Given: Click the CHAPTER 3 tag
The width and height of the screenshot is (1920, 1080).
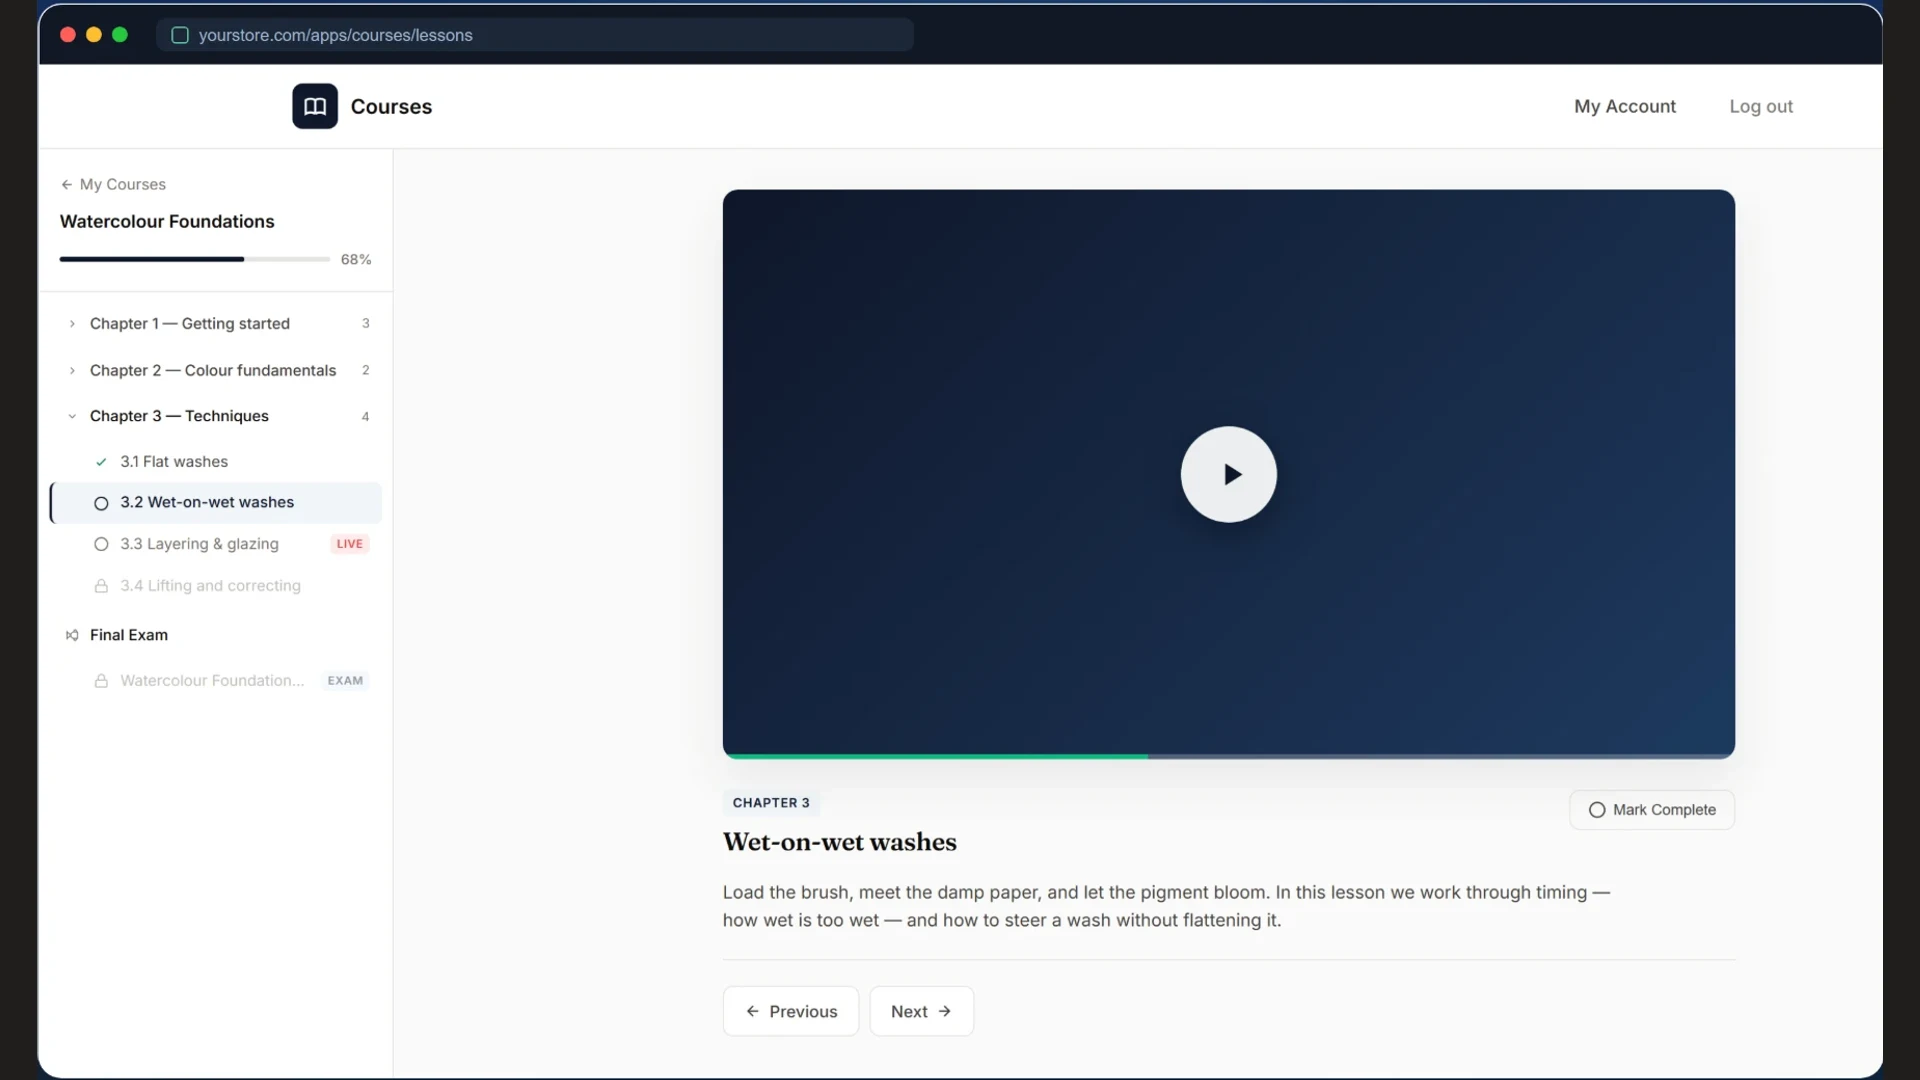Looking at the screenshot, I should pyautogui.click(x=771, y=803).
